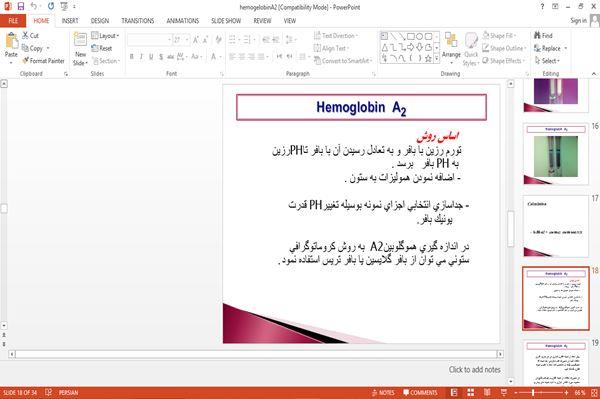Click the Save icon in quick access toolbar
This screenshot has height=399, width=600.
pyautogui.click(x=21, y=6)
